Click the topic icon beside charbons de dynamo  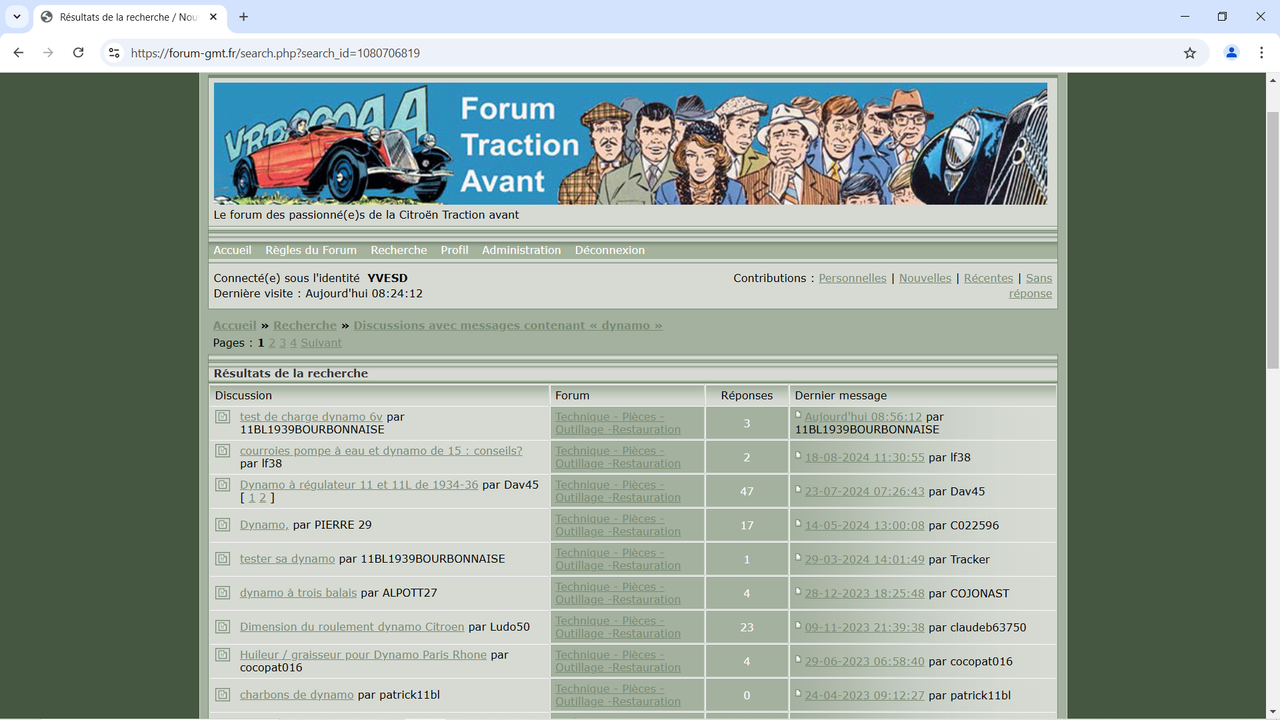click(x=222, y=695)
